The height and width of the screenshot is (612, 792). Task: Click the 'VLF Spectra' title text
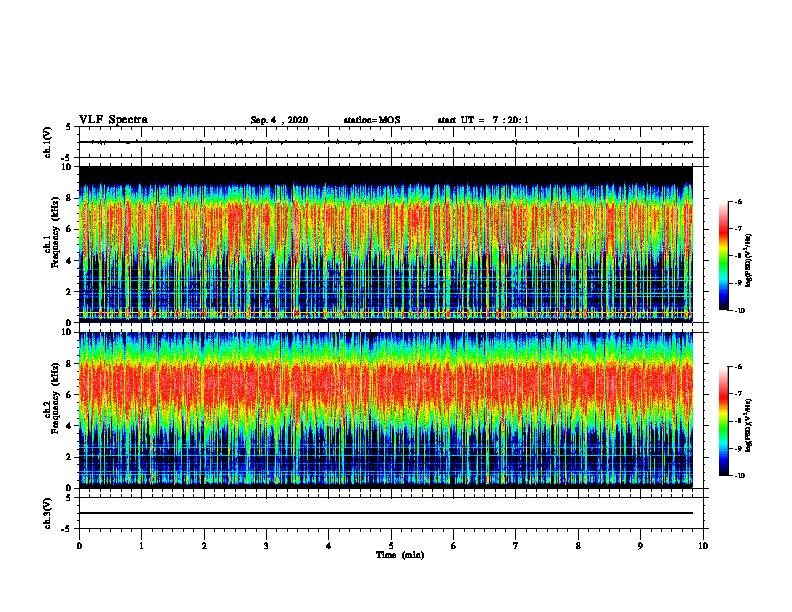coord(113,120)
